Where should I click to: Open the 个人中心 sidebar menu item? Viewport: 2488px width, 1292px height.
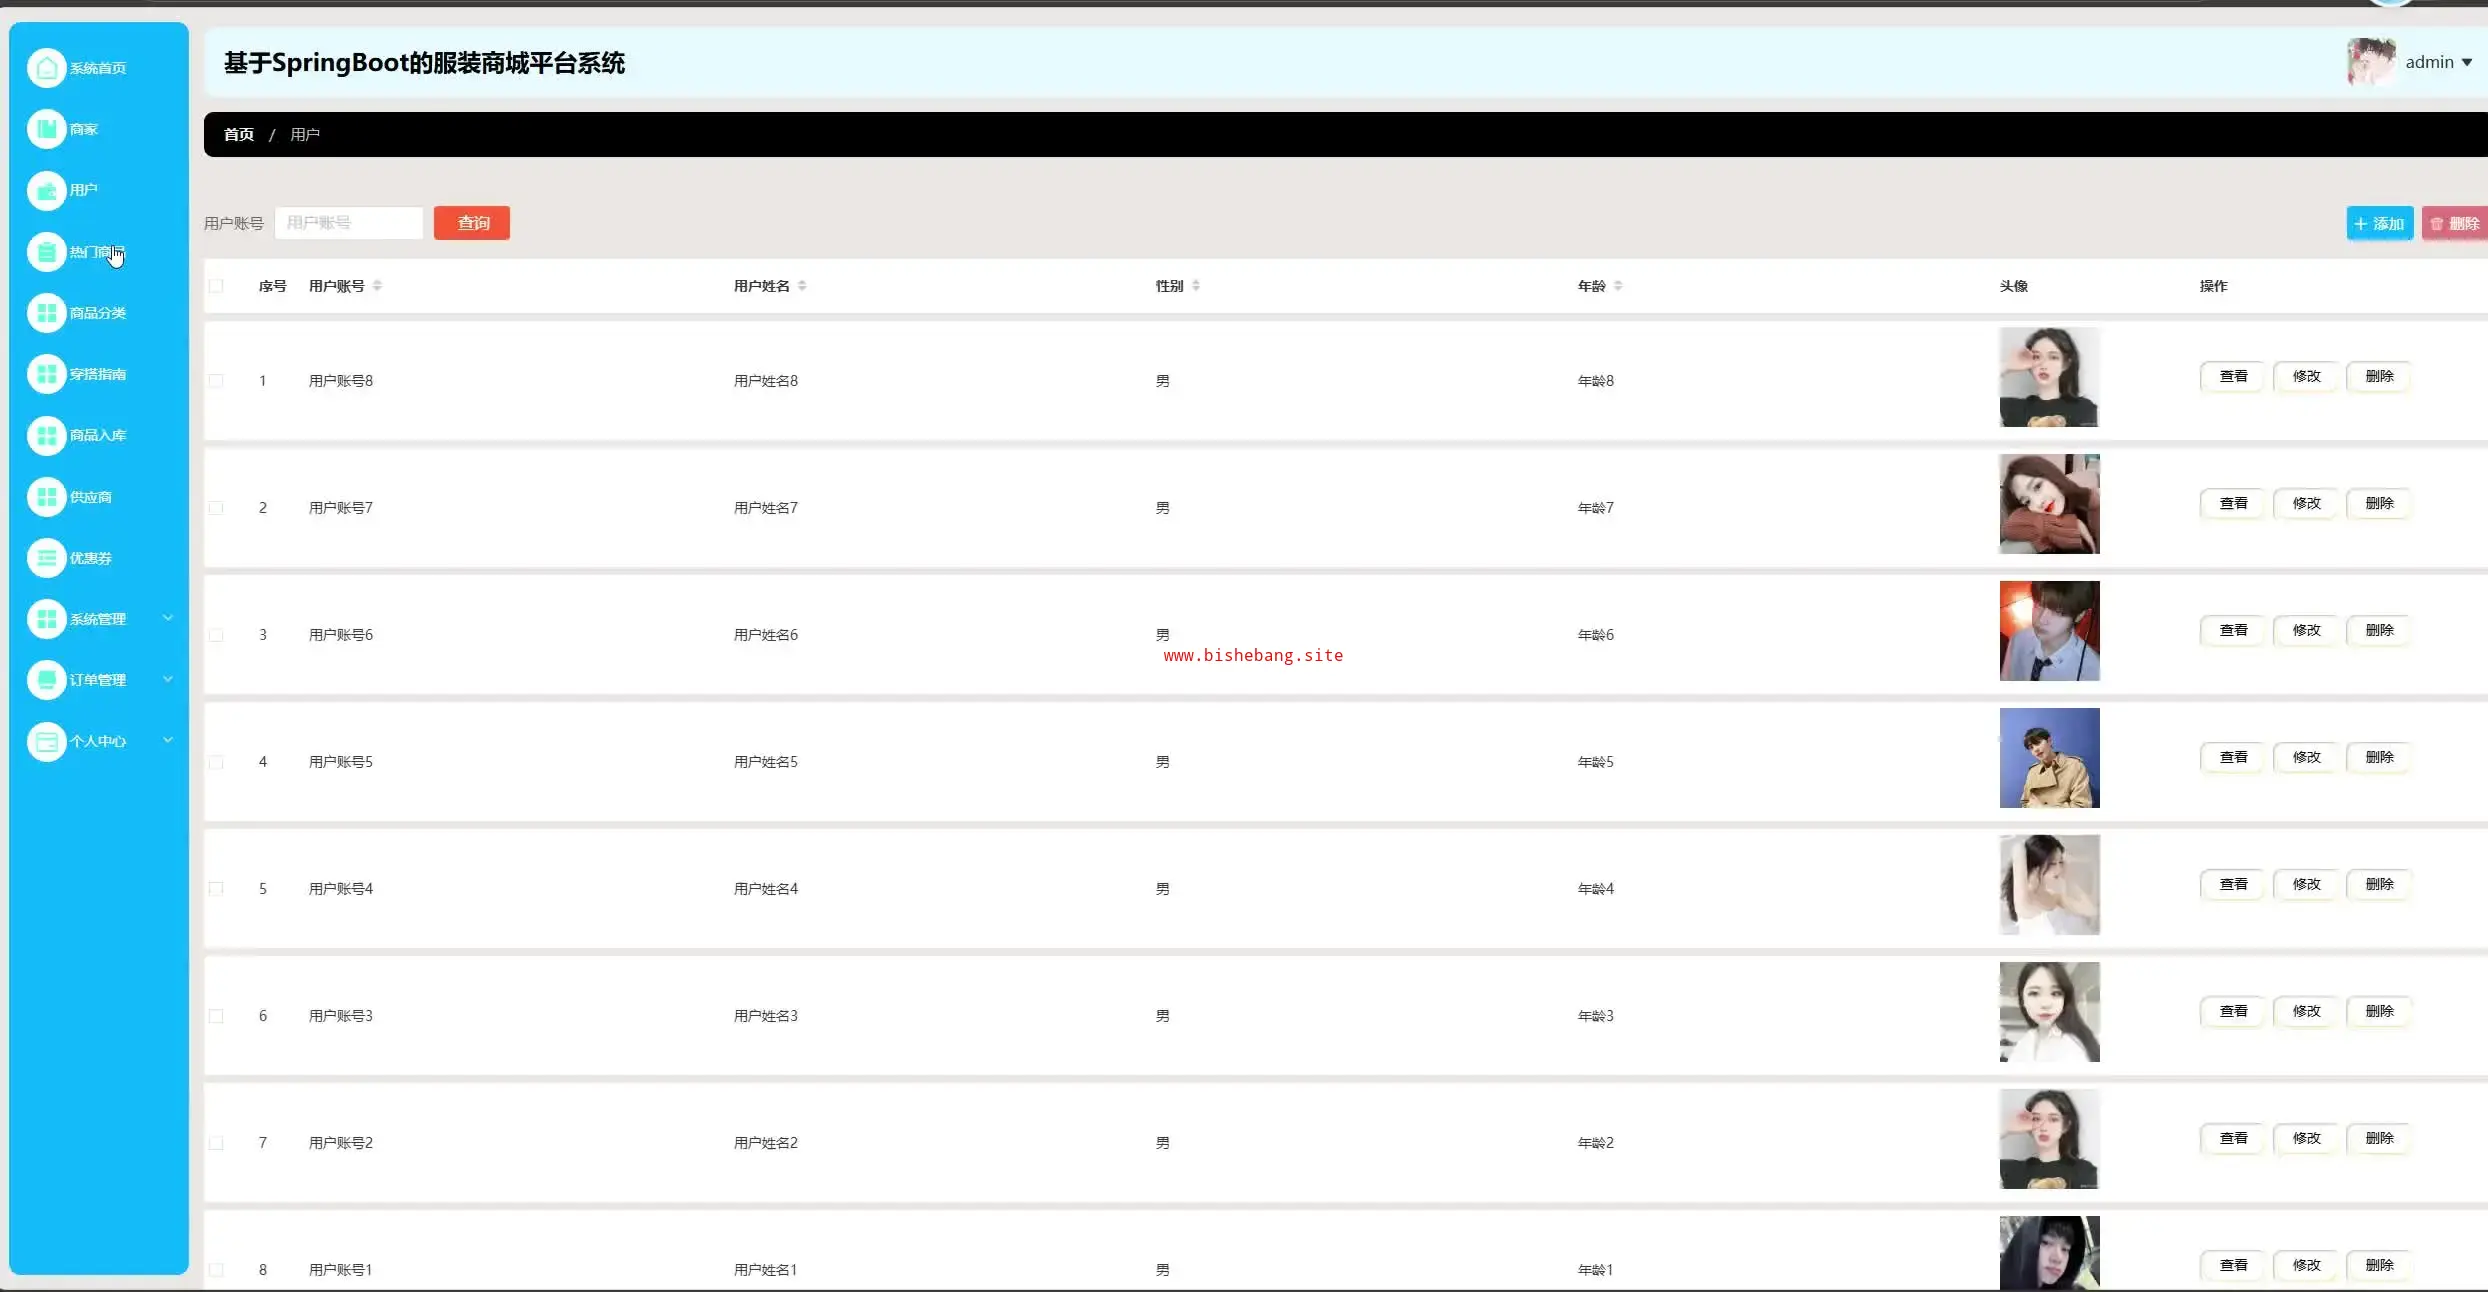(x=97, y=741)
